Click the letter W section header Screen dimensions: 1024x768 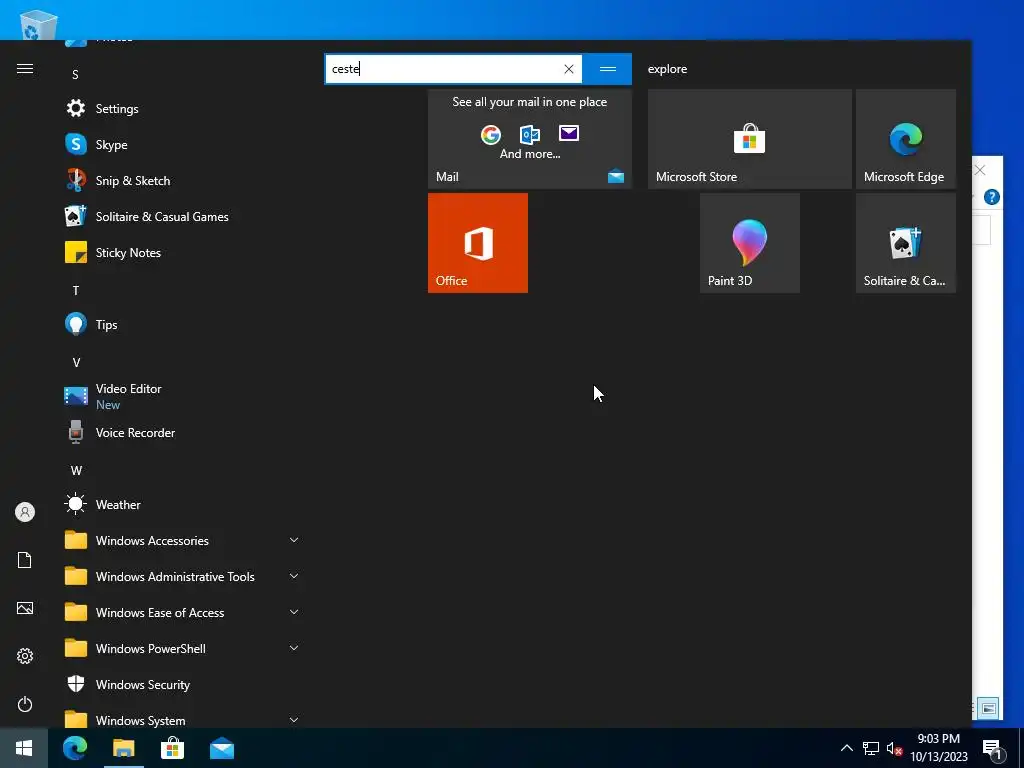76,470
